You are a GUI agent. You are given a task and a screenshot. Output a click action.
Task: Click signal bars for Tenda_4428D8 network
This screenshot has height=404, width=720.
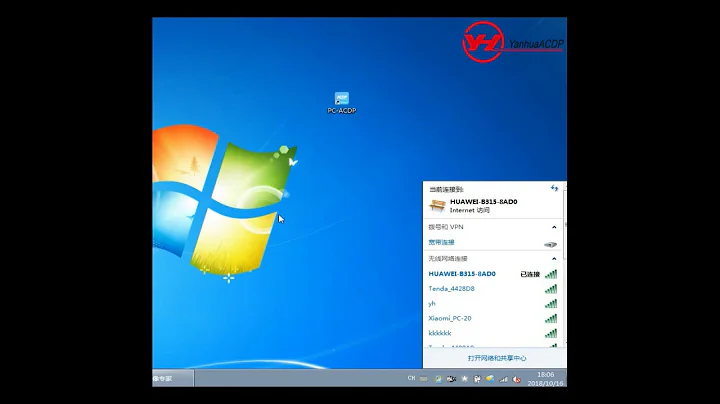coord(551,289)
